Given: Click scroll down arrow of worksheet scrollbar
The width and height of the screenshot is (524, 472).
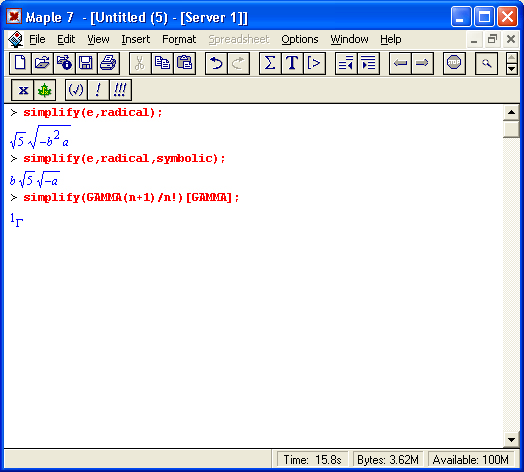Looking at the screenshot, I should (x=511, y=440).
